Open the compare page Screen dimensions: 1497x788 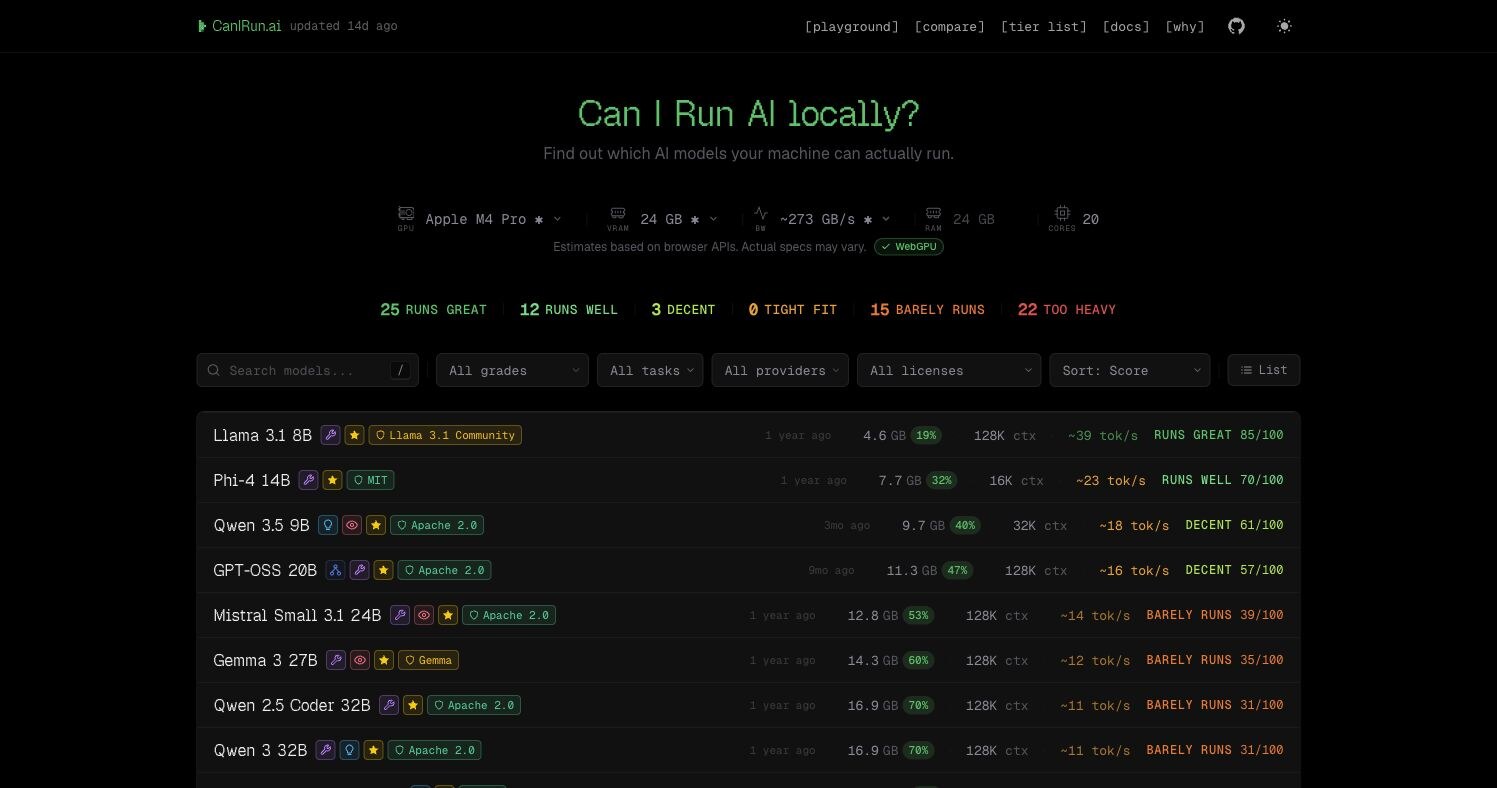(x=950, y=26)
